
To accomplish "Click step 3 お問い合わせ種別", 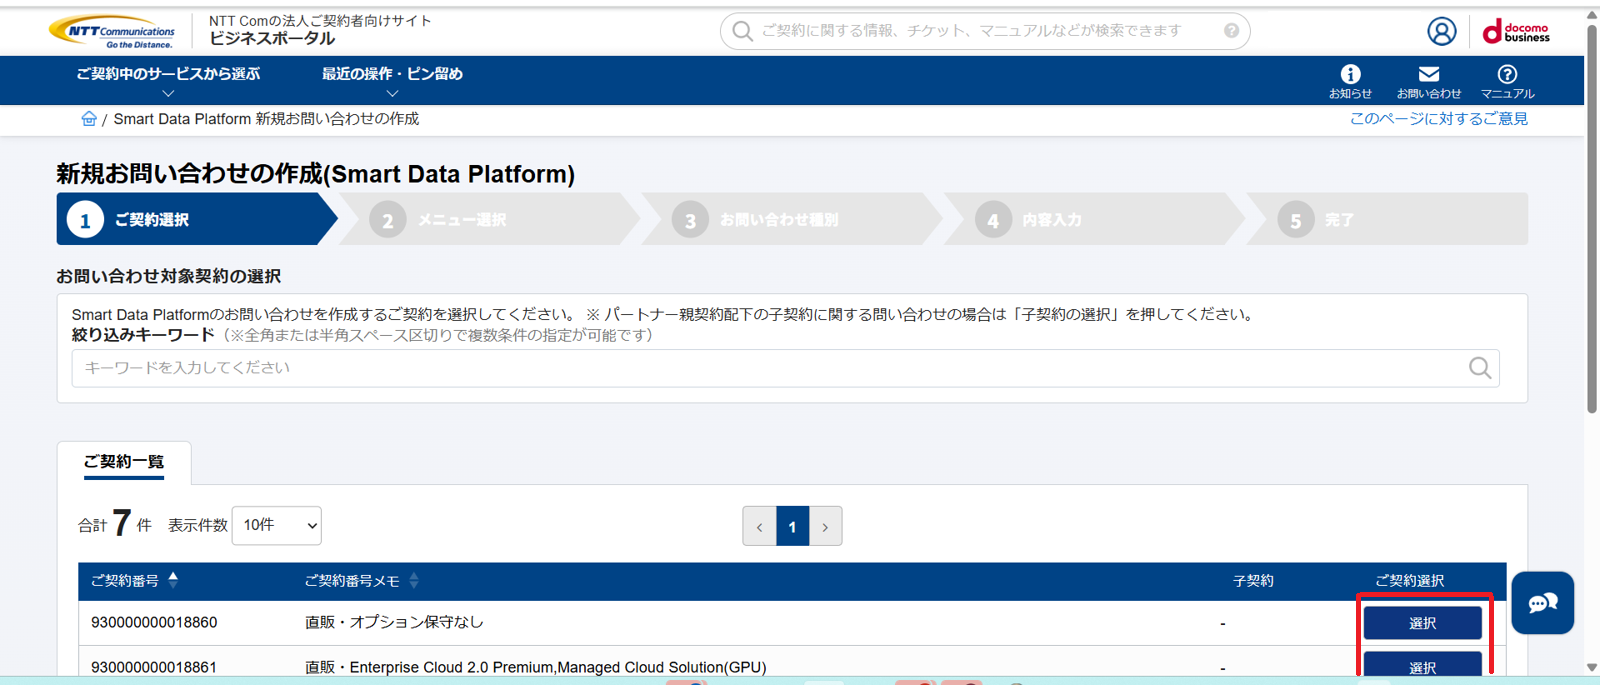I will 792,219.
